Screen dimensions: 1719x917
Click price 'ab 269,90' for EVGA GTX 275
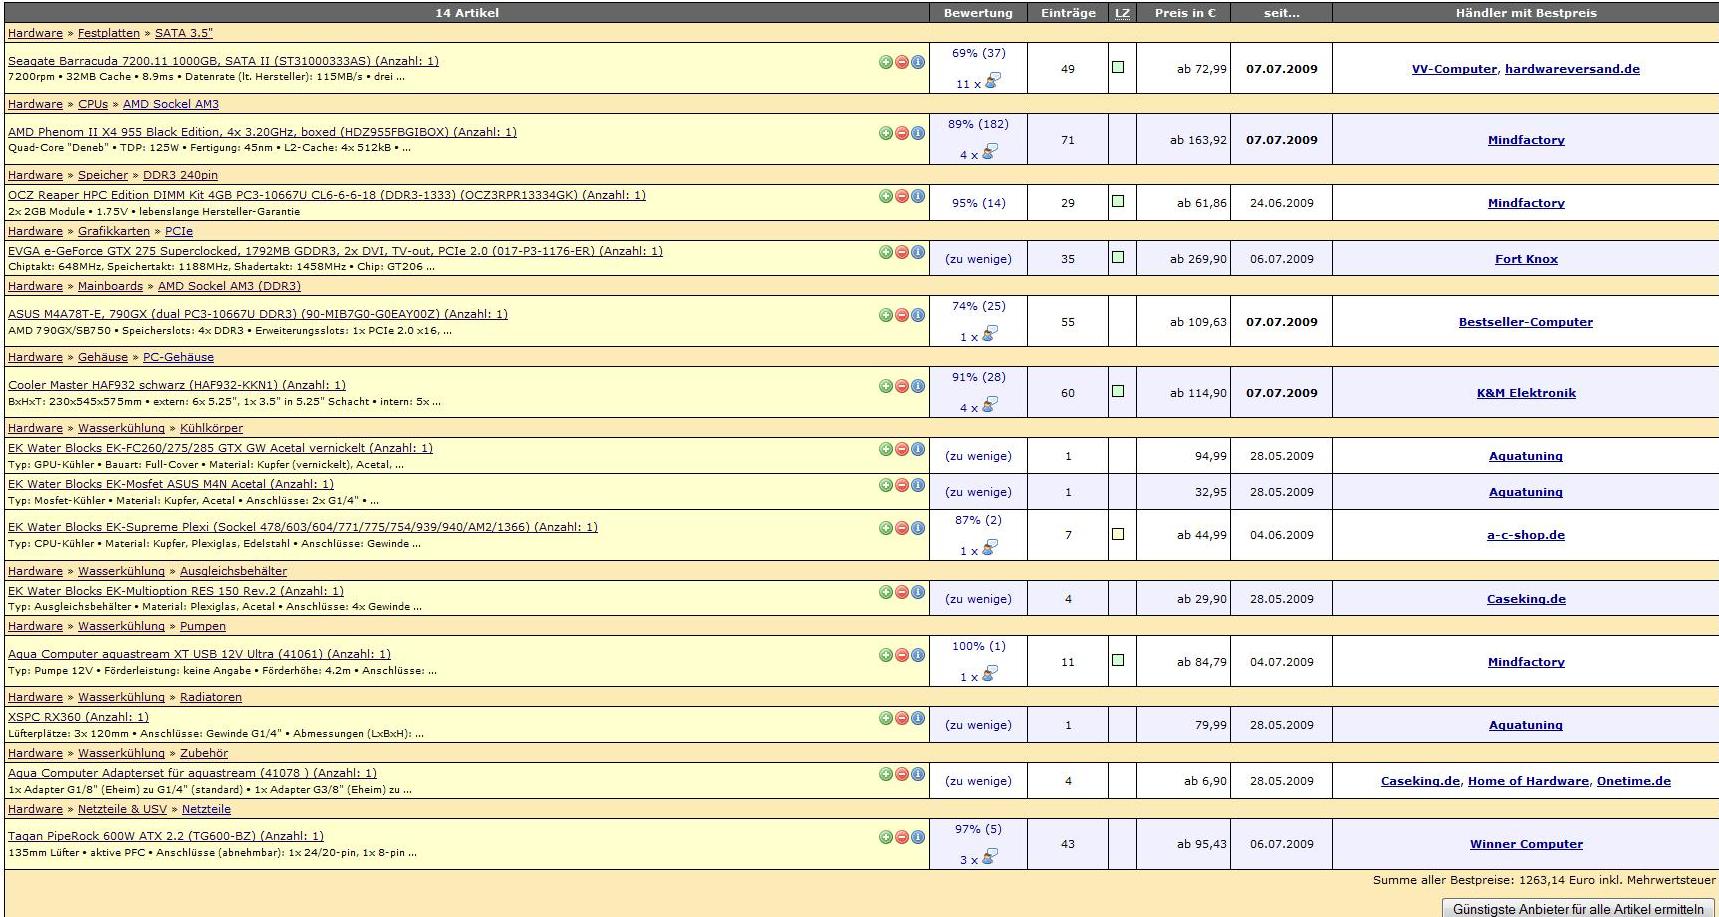click(1198, 259)
